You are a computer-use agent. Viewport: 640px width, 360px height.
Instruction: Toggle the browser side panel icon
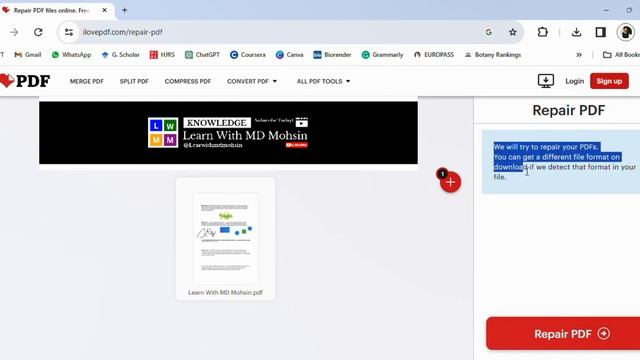[600, 32]
